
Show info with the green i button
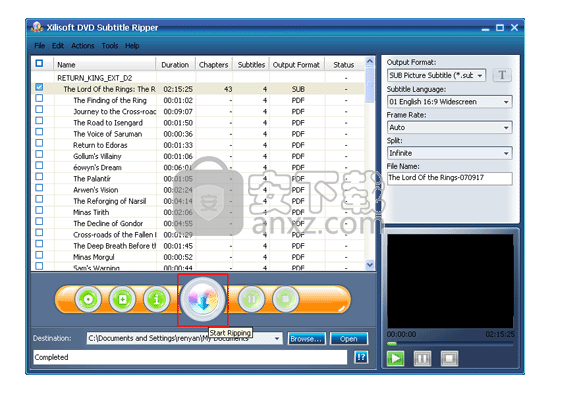156,299
